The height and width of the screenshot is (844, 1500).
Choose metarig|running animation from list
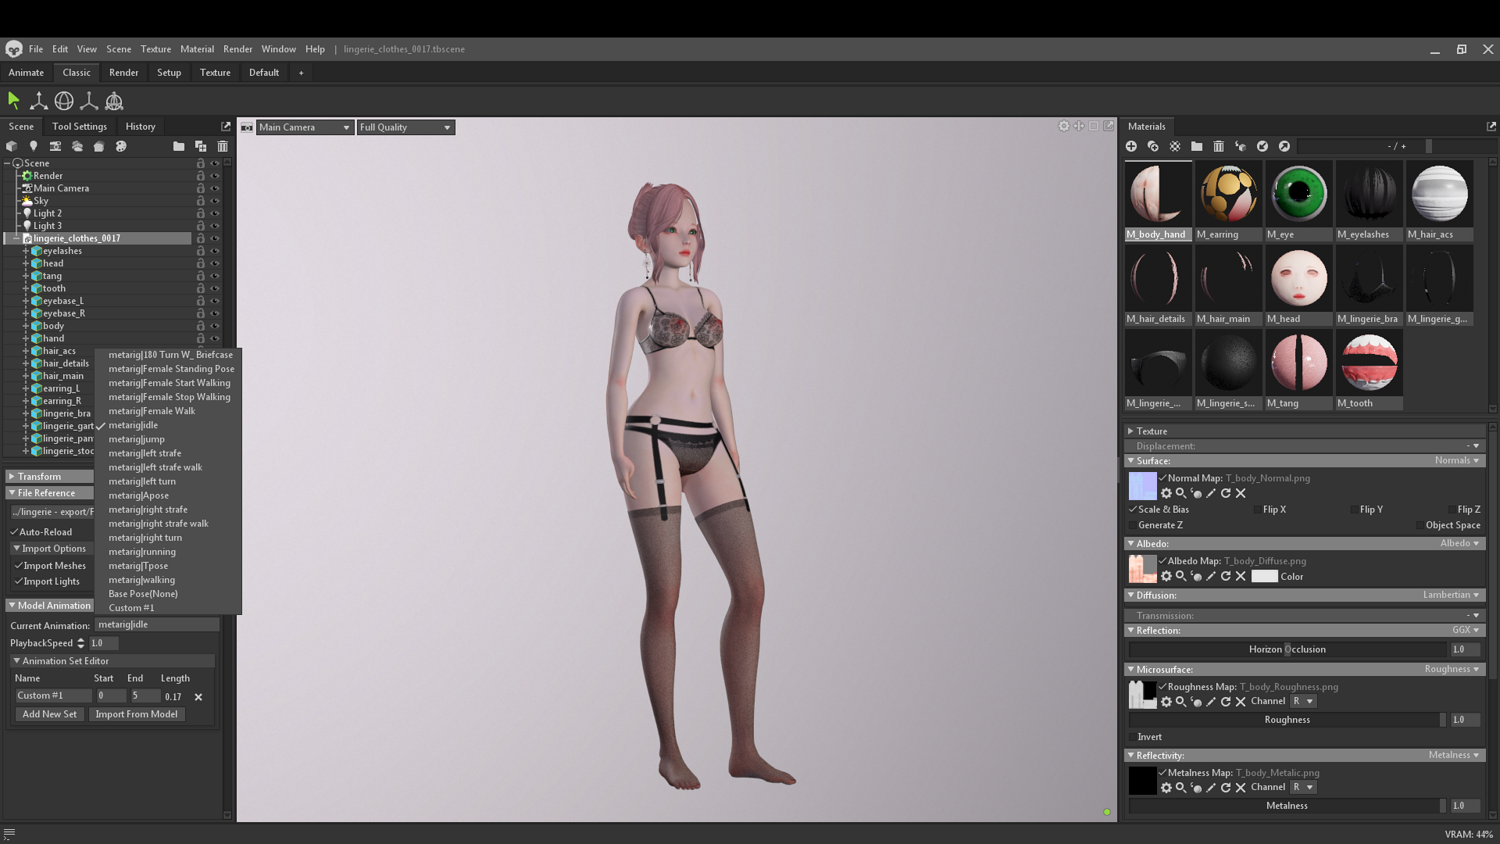pyautogui.click(x=142, y=552)
